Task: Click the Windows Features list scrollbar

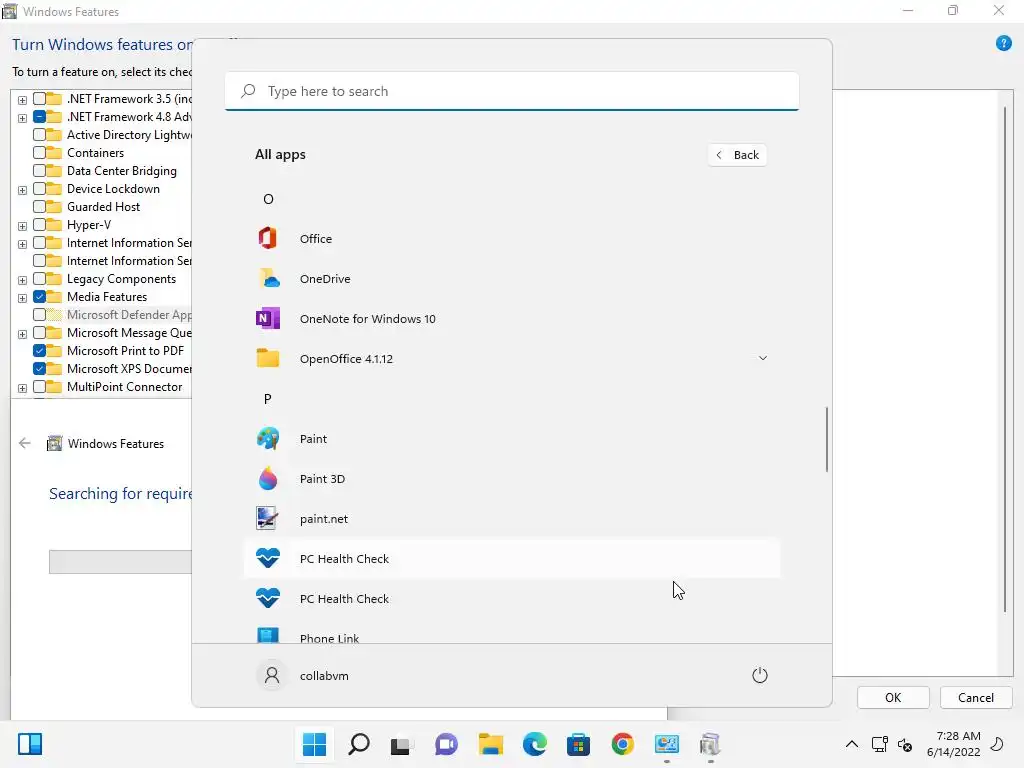Action: click(x=1005, y=359)
